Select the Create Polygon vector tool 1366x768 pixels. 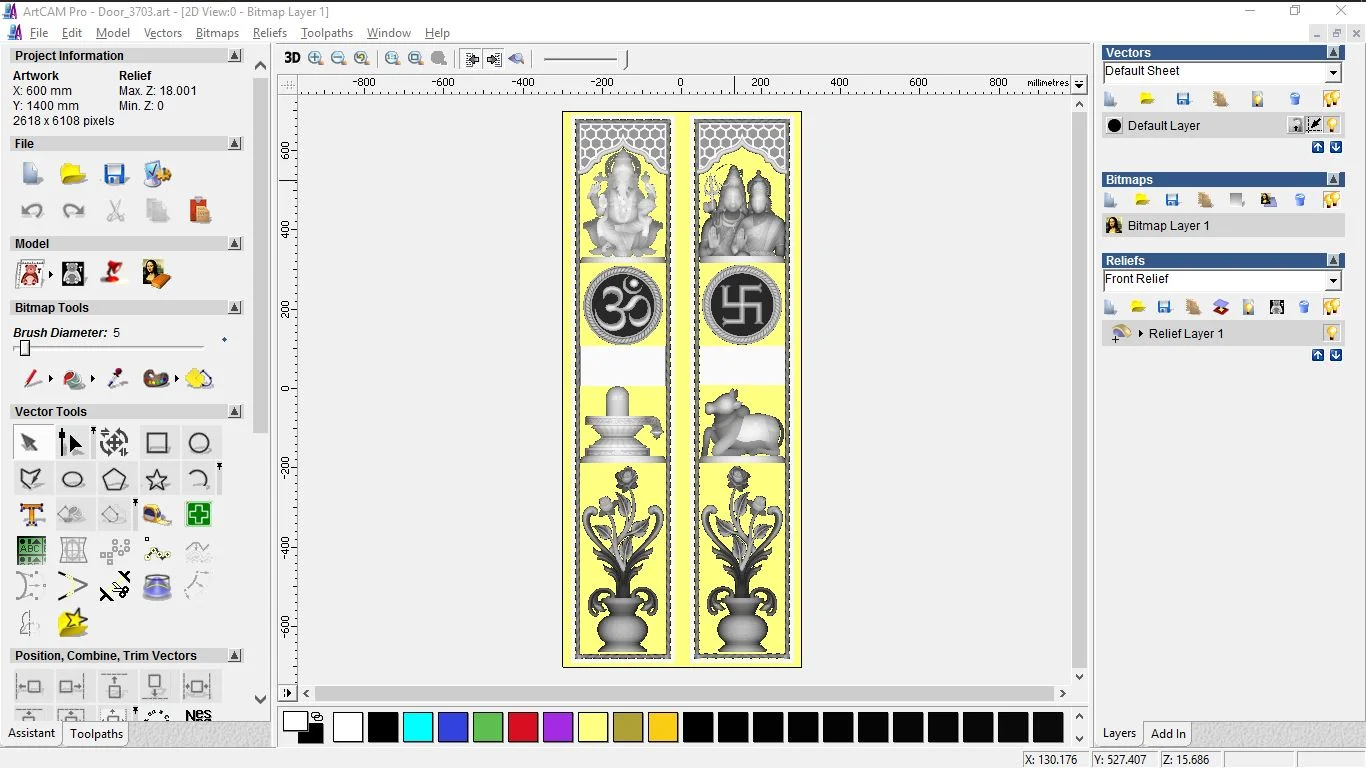[115, 479]
